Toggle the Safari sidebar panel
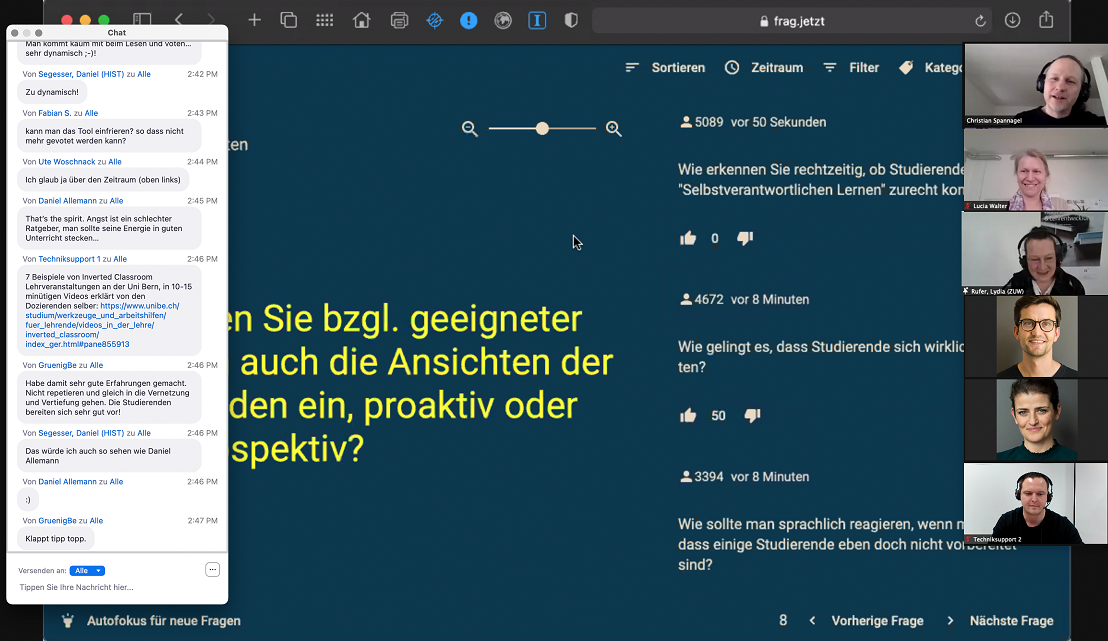This screenshot has width=1108, height=641. (142, 20)
